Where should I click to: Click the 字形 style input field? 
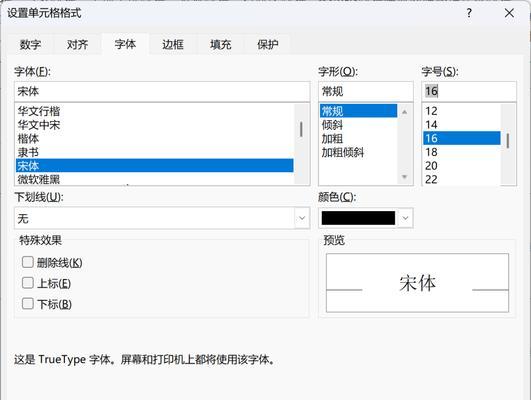tap(366, 91)
